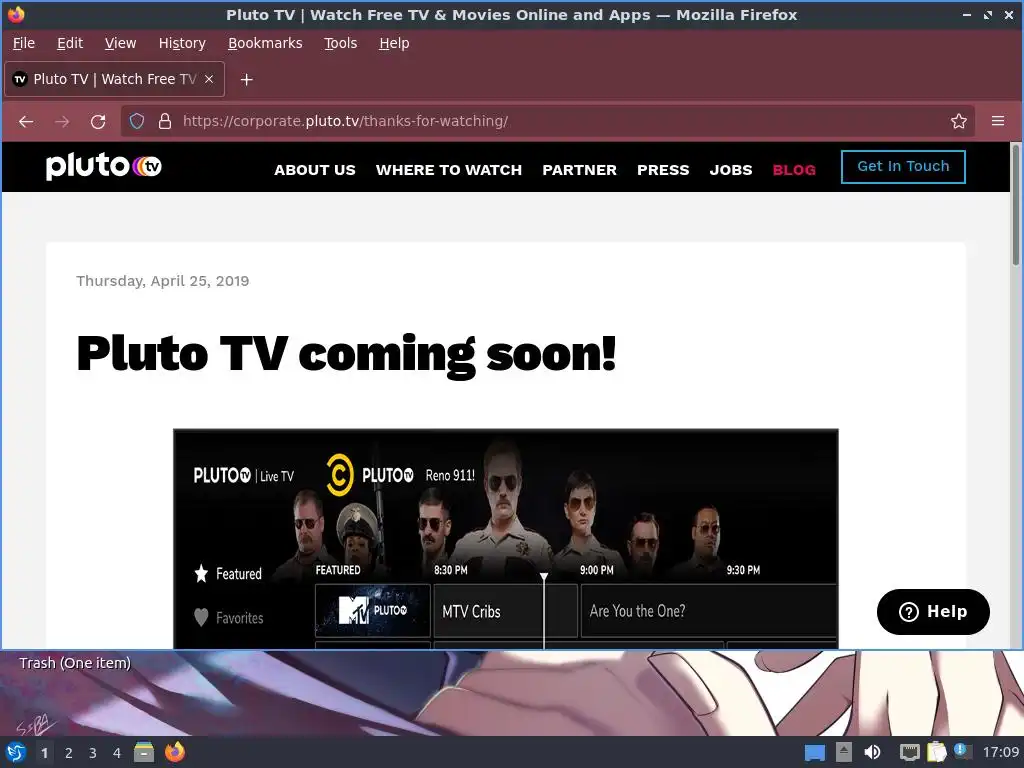This screenshot has width=1024, height=768.
Task: Click the date Thursday, April 25, 2019
Action: (163, 281)
